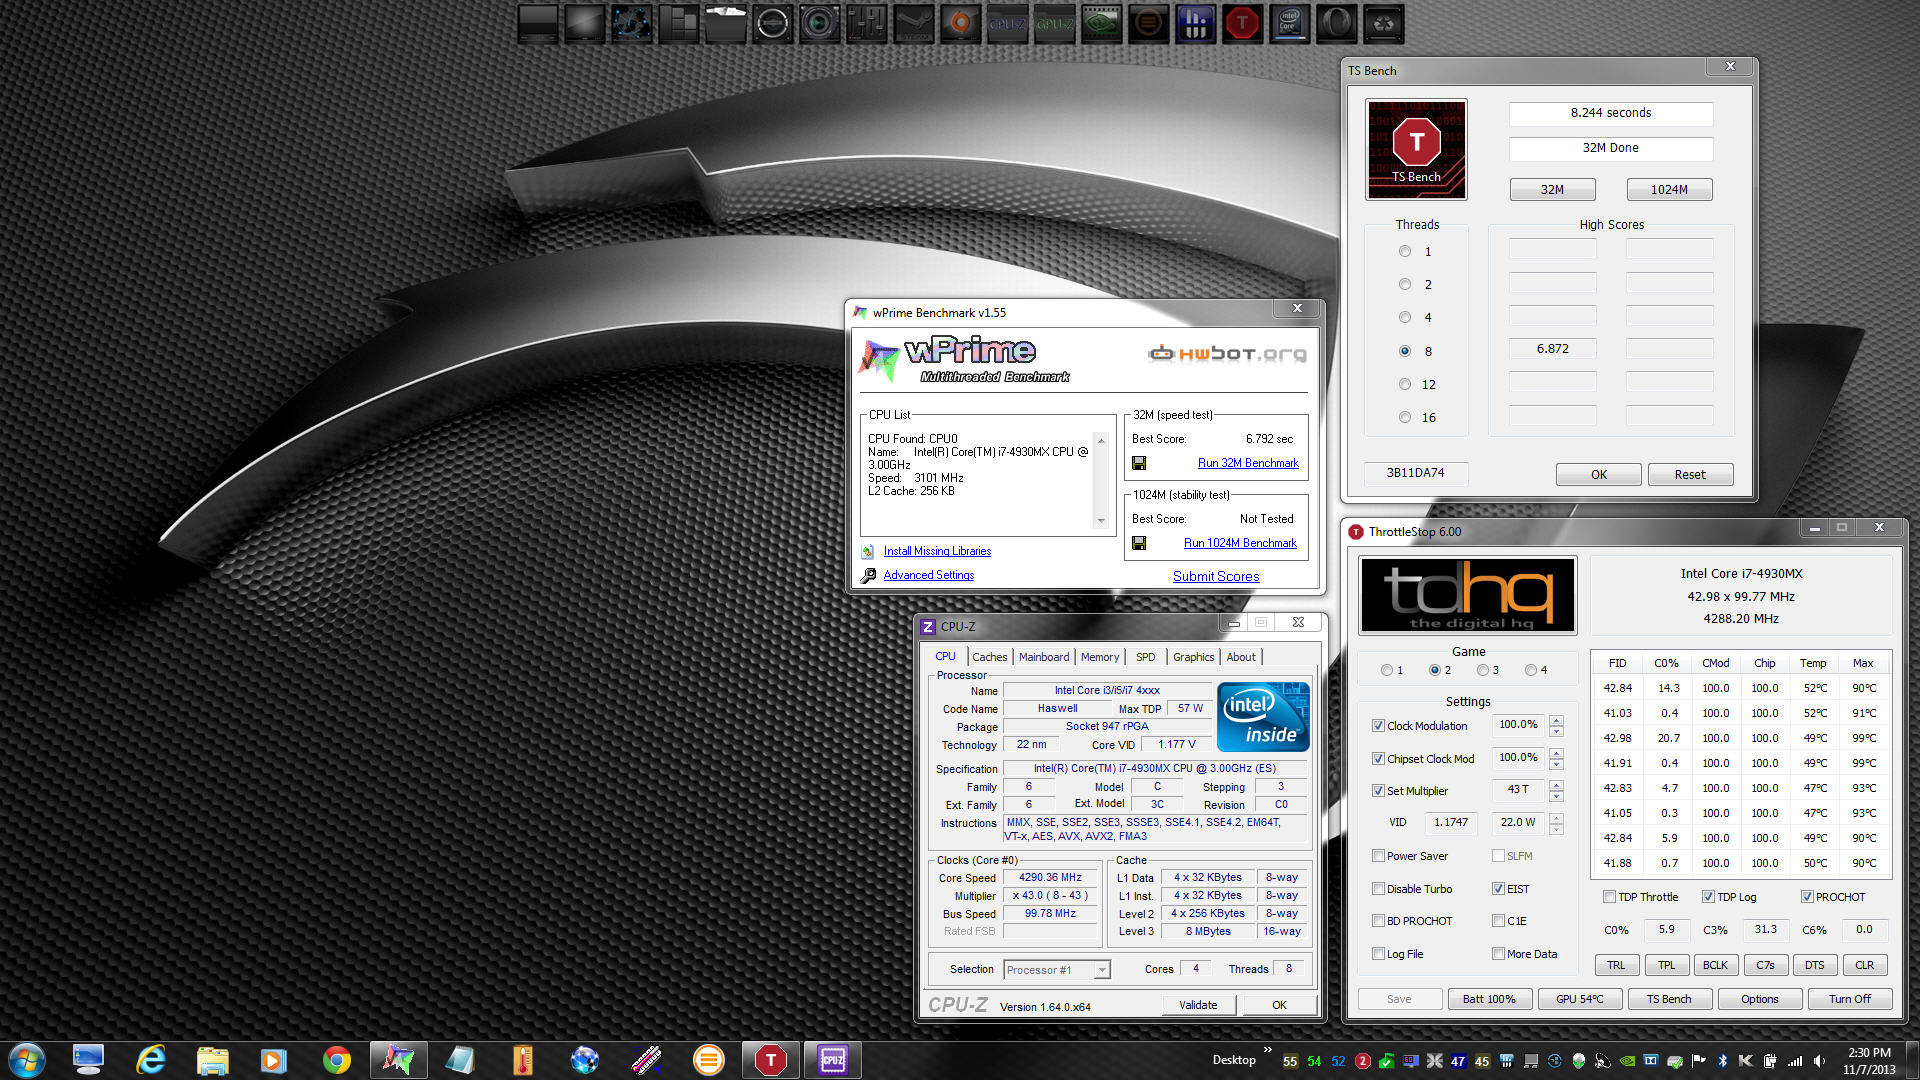
Task: Open the camera lens dock icon
Action: tap(819, 23)
